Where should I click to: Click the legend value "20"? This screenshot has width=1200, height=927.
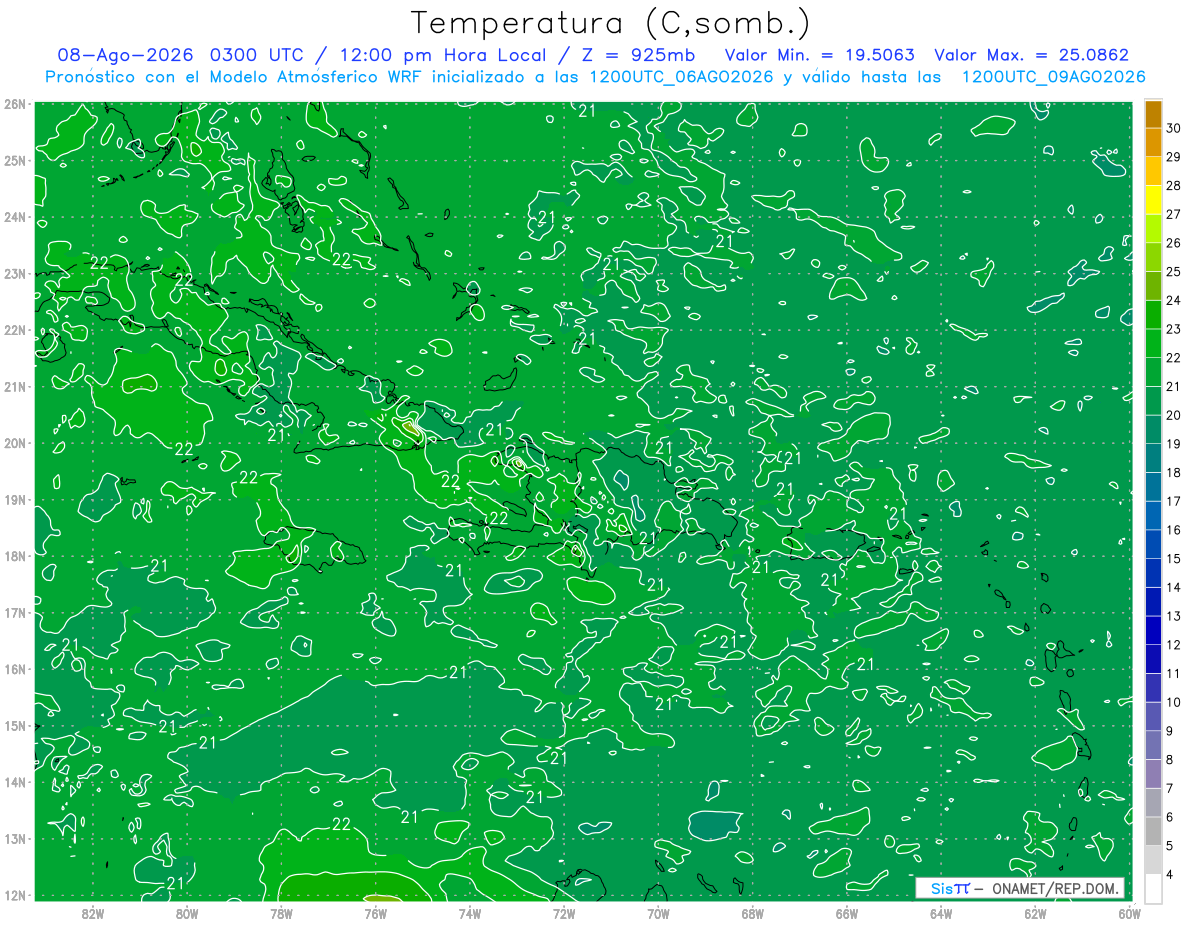point(1174,415)
